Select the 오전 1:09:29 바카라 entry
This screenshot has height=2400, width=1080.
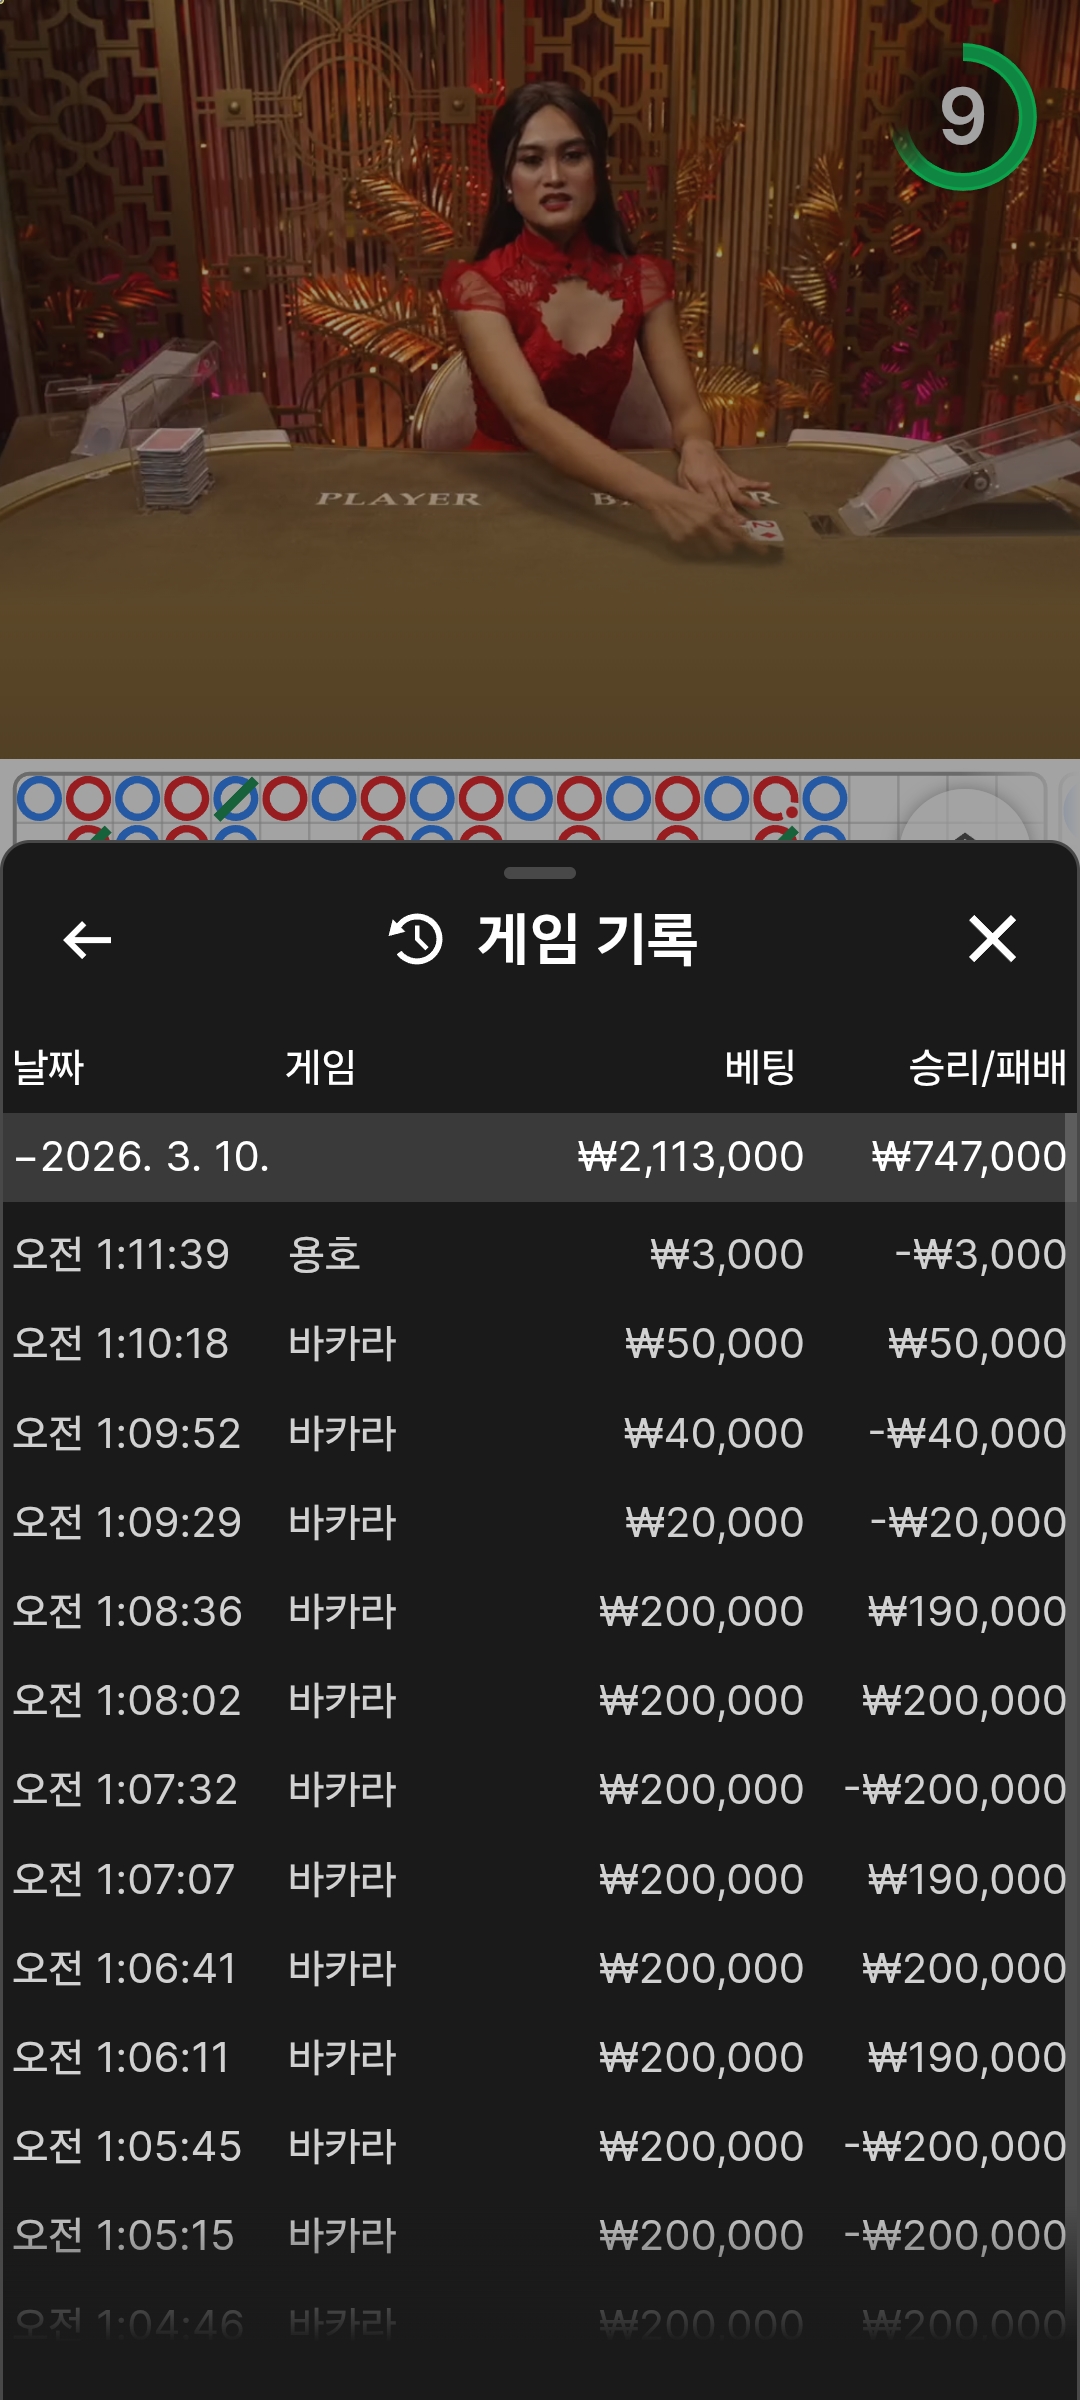540,1522
